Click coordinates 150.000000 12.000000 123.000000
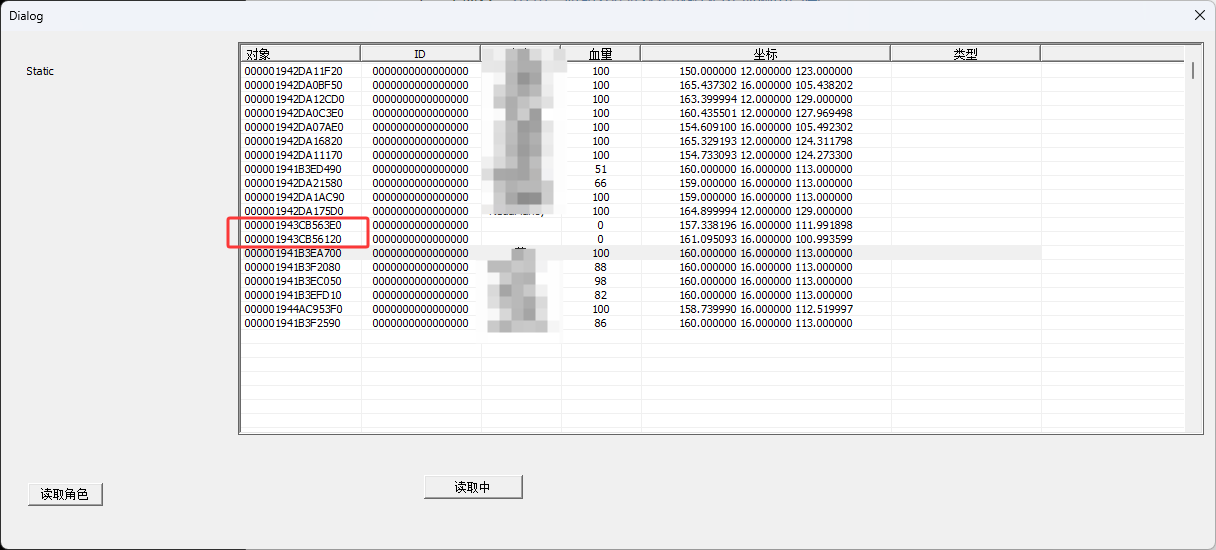 766,71
